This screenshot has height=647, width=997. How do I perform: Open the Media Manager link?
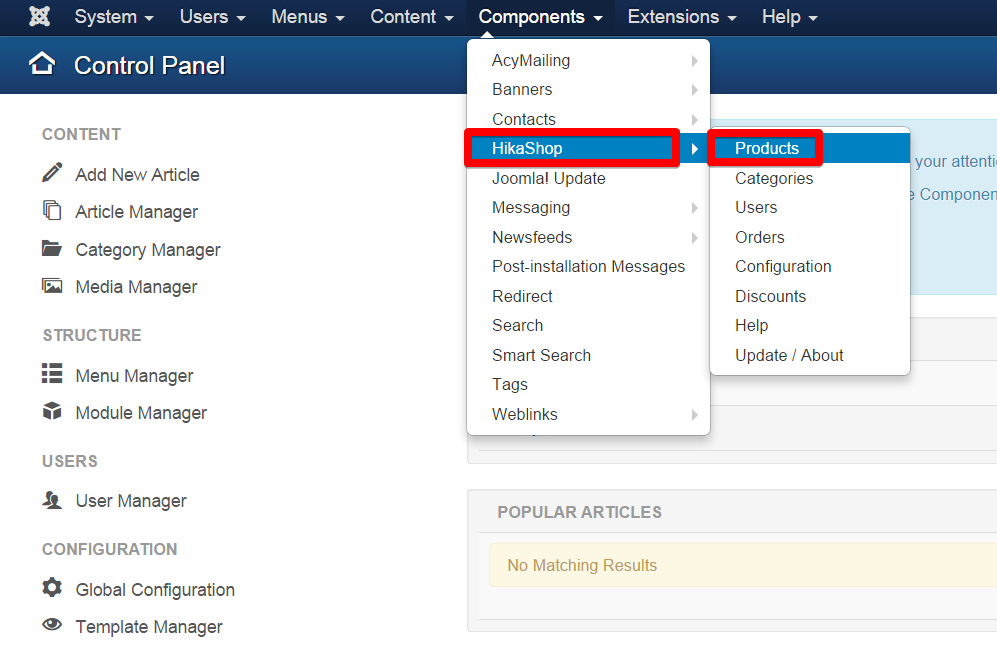pos(136,287)
